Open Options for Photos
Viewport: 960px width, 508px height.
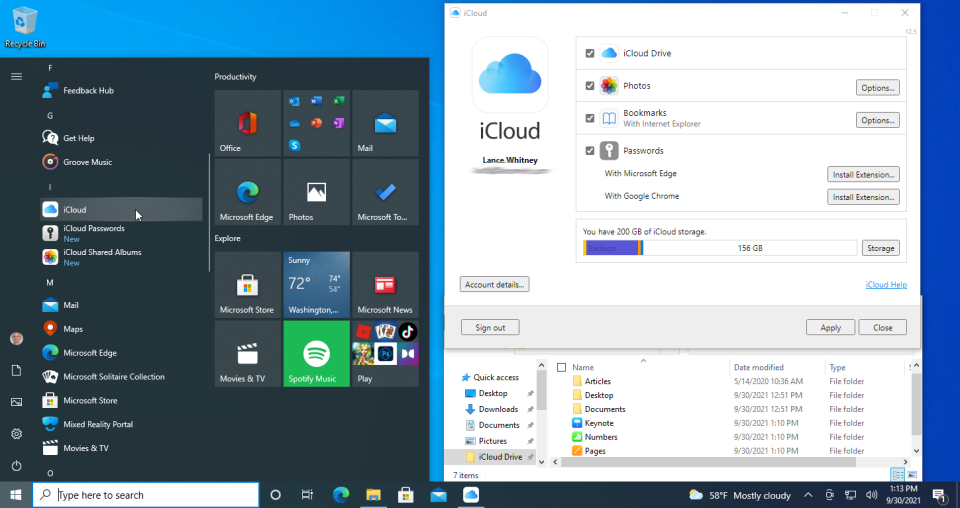pyautogui.click(x=877, y=88)
